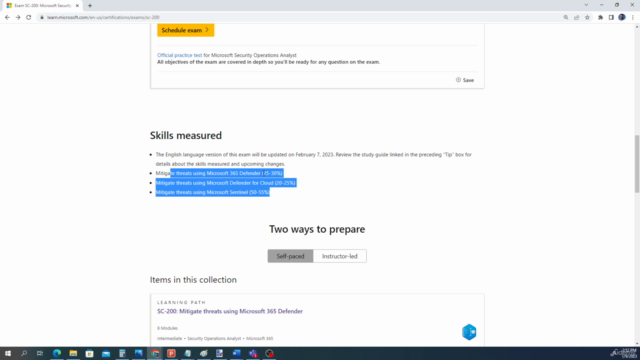Viewport: 640px width, 360px height.
Task: Click the Items in this collection heading
Action: [x=193, y=280]
